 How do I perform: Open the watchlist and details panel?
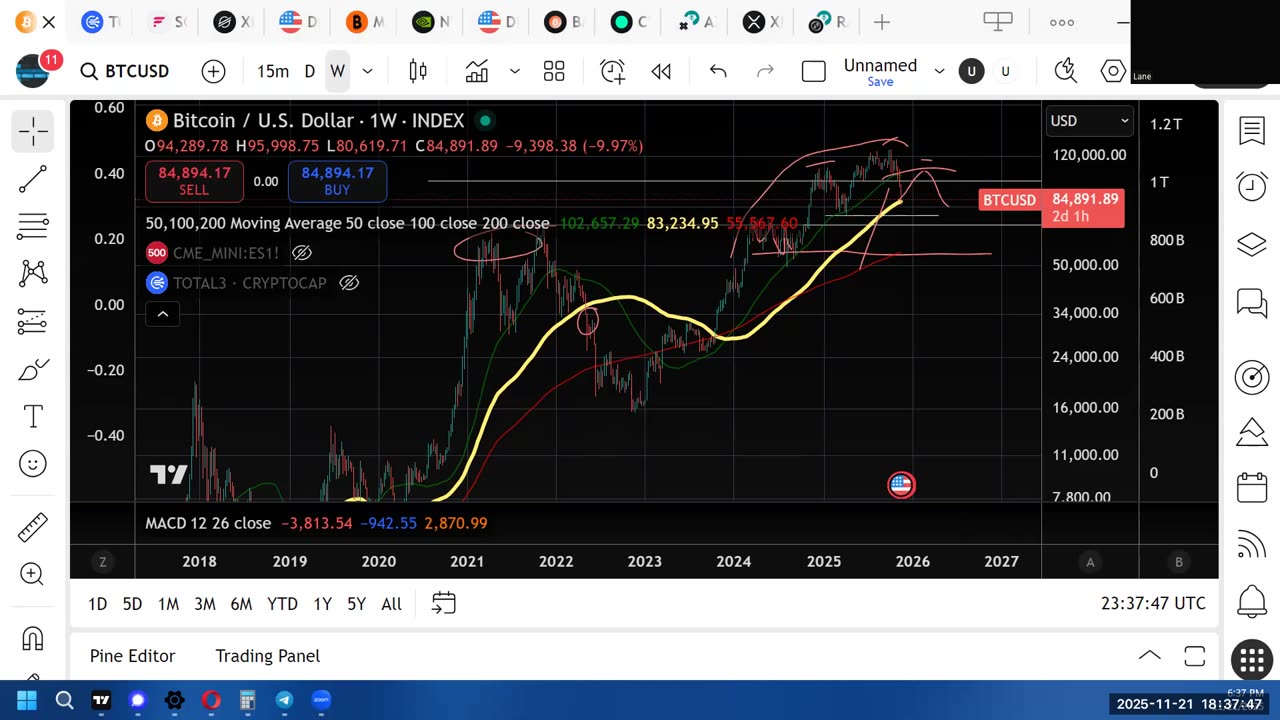(x=1252, y=130)
